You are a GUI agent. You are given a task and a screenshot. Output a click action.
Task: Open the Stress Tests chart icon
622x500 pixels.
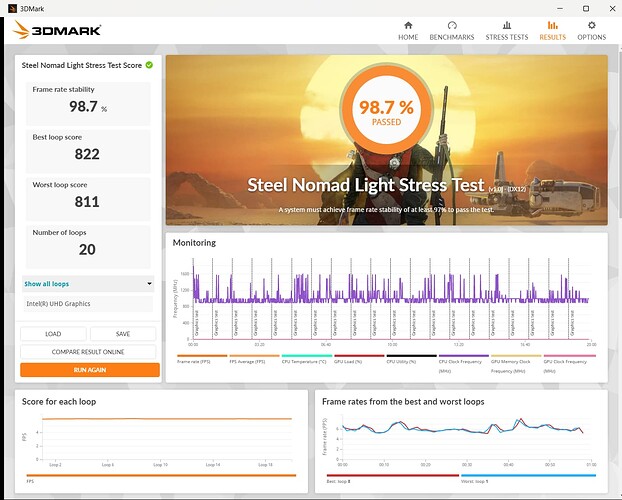507,25
